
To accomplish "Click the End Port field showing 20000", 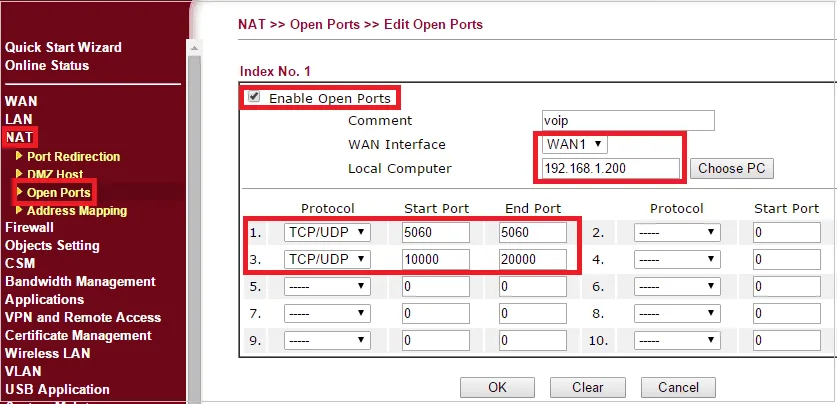I will point(532,260).
